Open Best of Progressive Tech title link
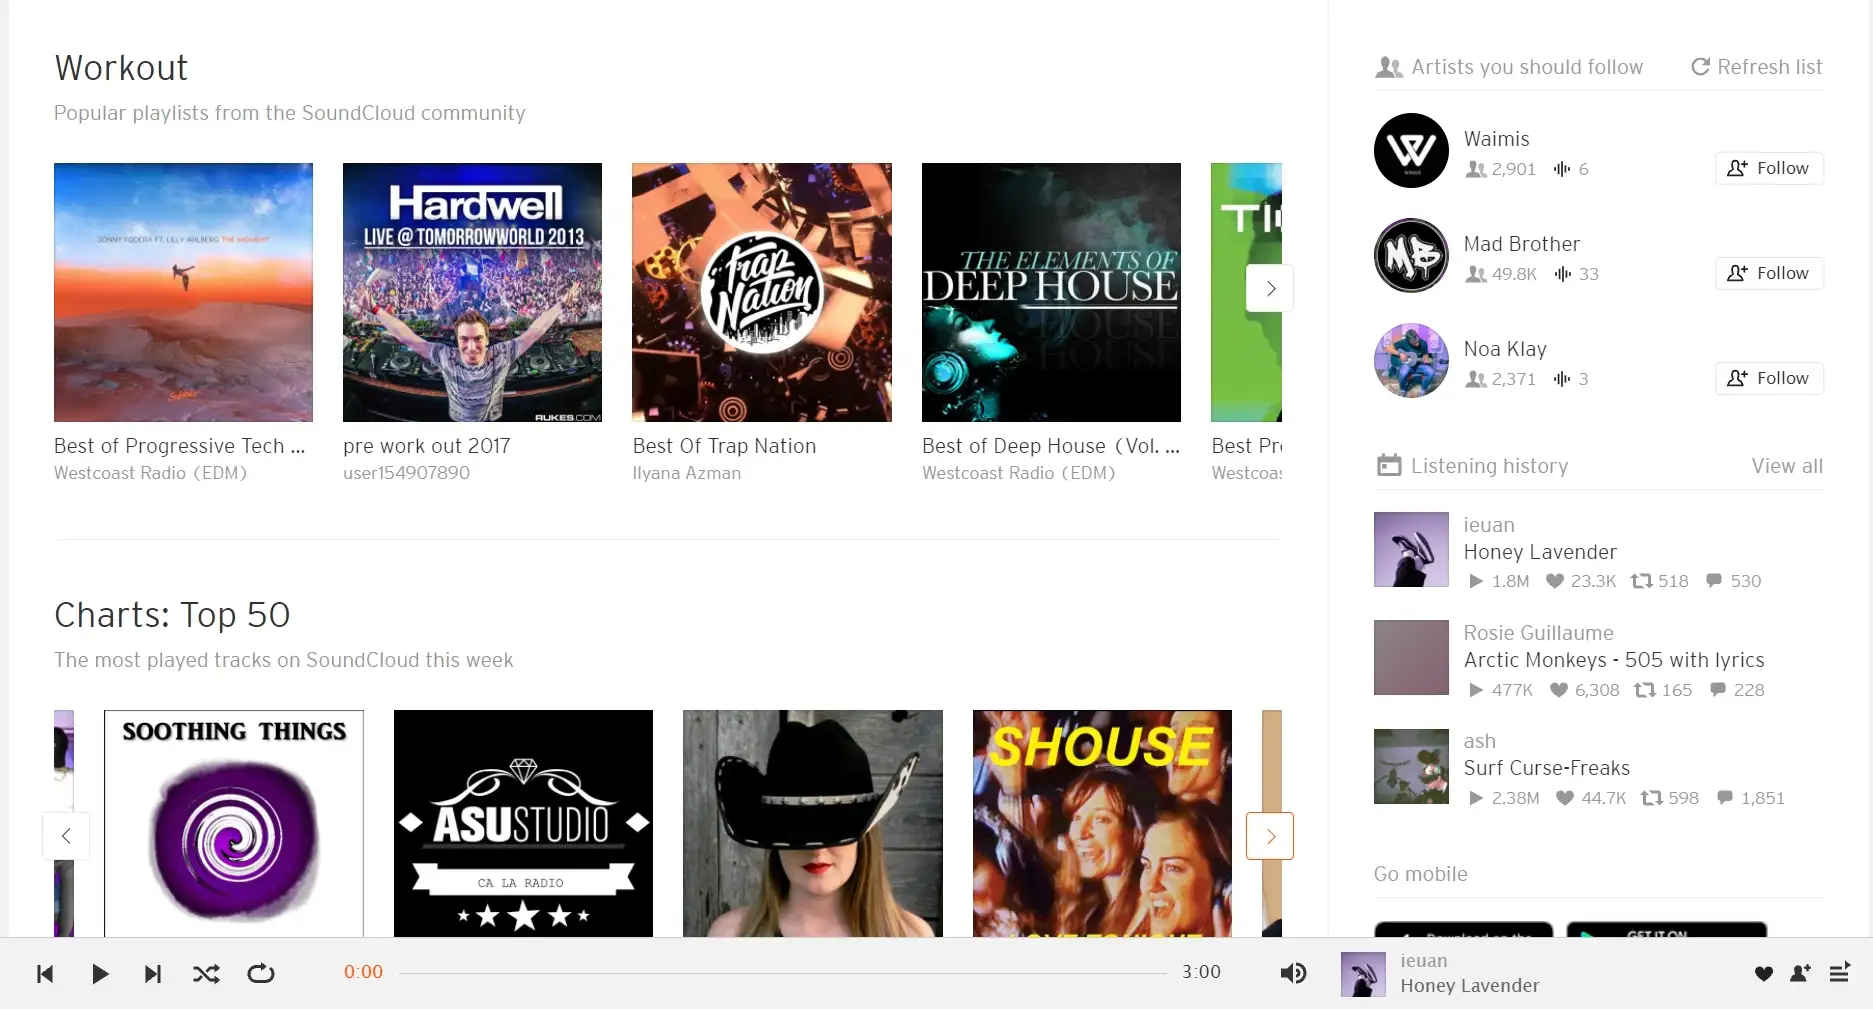The width and height of the screenshot is (1873, 1009). tap(180, 446)
